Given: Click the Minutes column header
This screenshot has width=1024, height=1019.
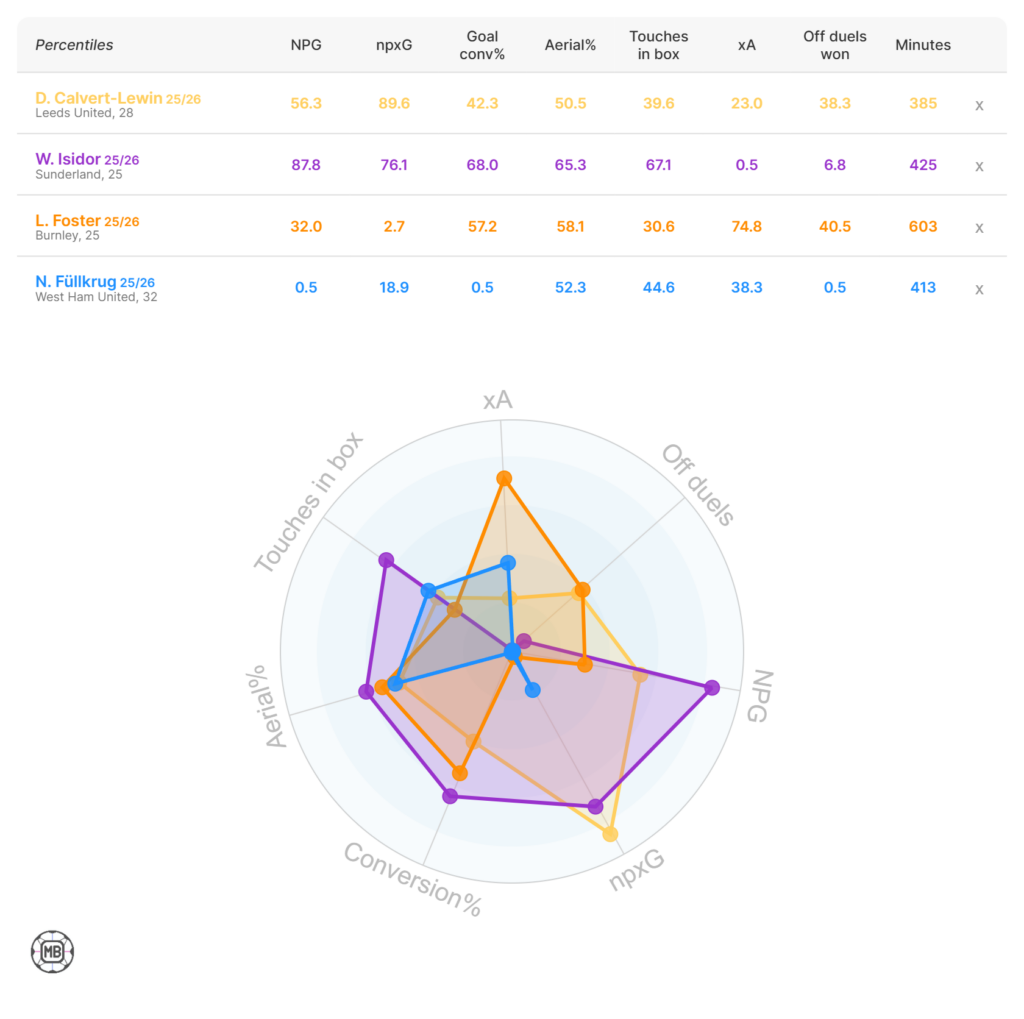Looking at the screenshot, I should pyautogui.click(x=923, y=45).
